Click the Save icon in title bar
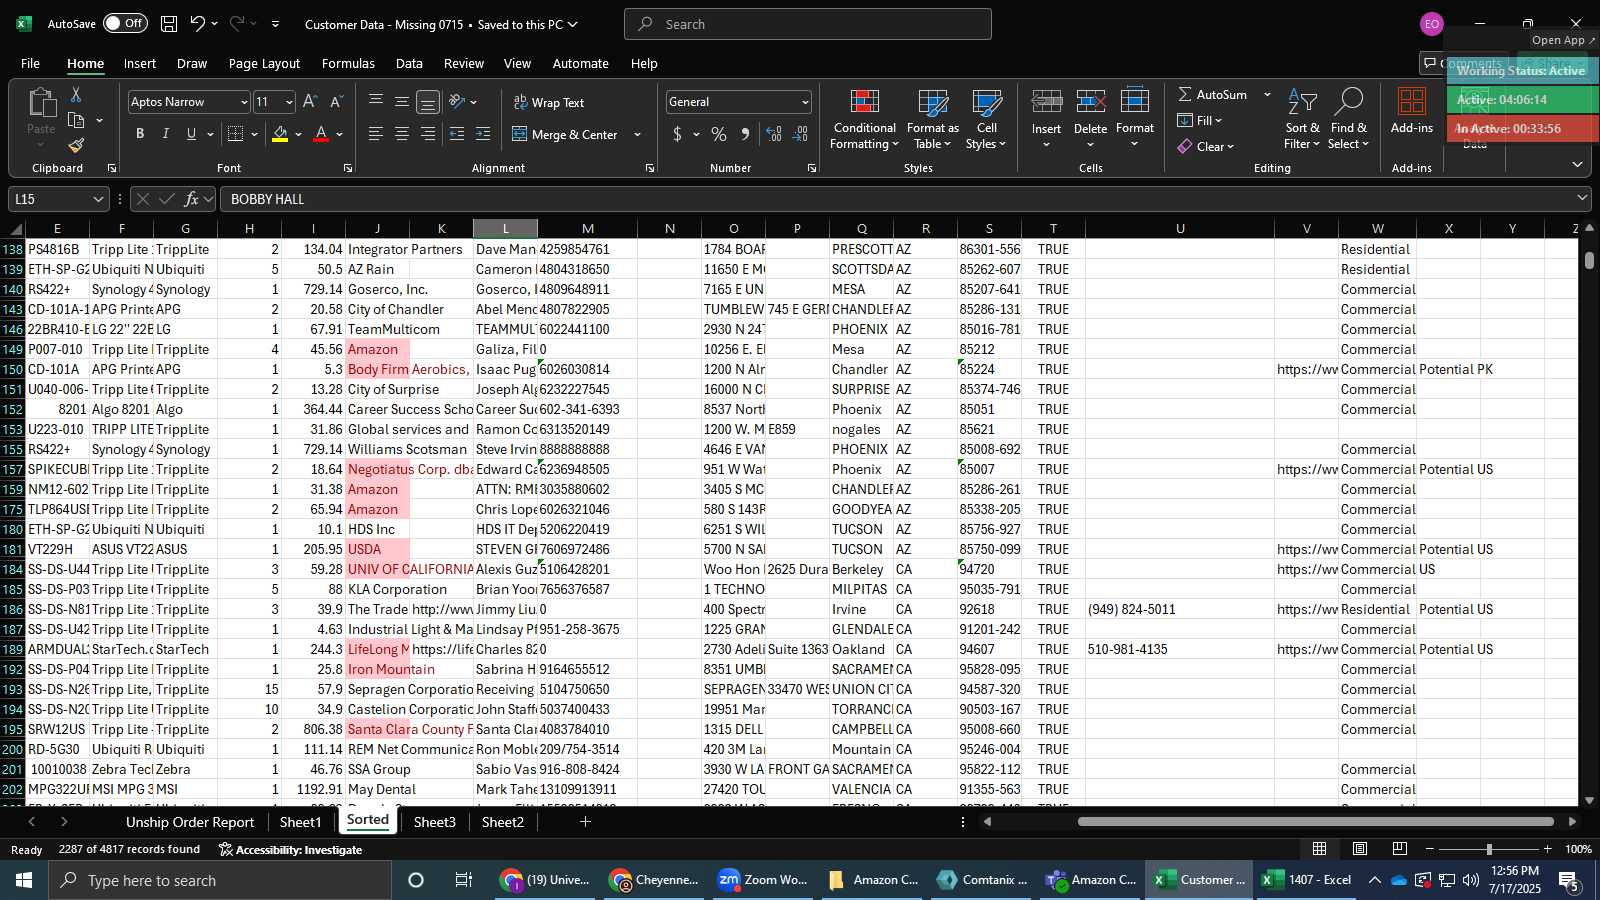The width and height of the screenshot is (1600, 900). click(x=169, y=24)
